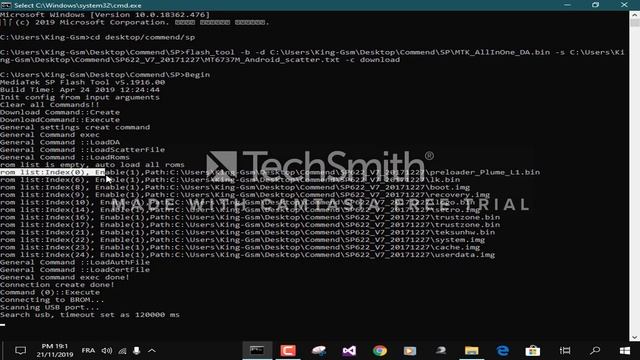Open the Camtasia taskbar icon

coord(288,351)
